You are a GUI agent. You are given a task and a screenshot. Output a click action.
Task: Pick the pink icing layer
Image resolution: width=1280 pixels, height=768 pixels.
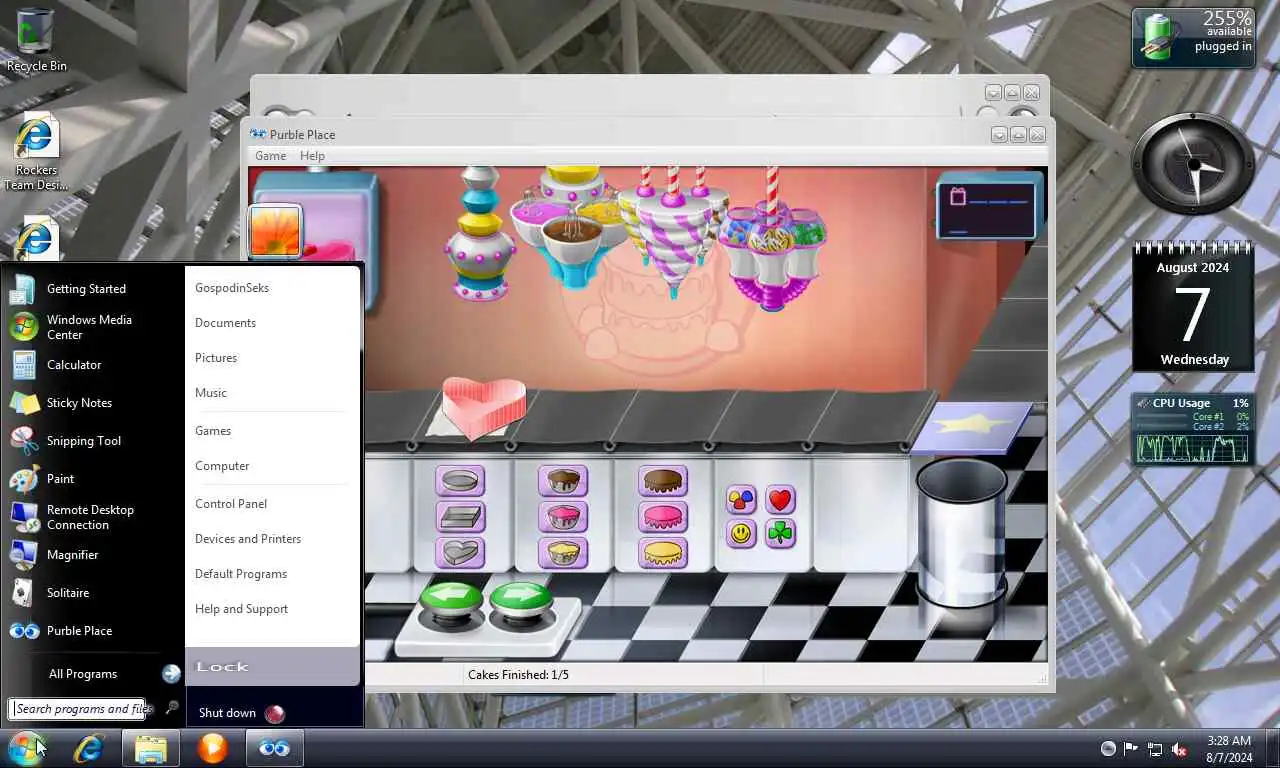tap(662, 517)
